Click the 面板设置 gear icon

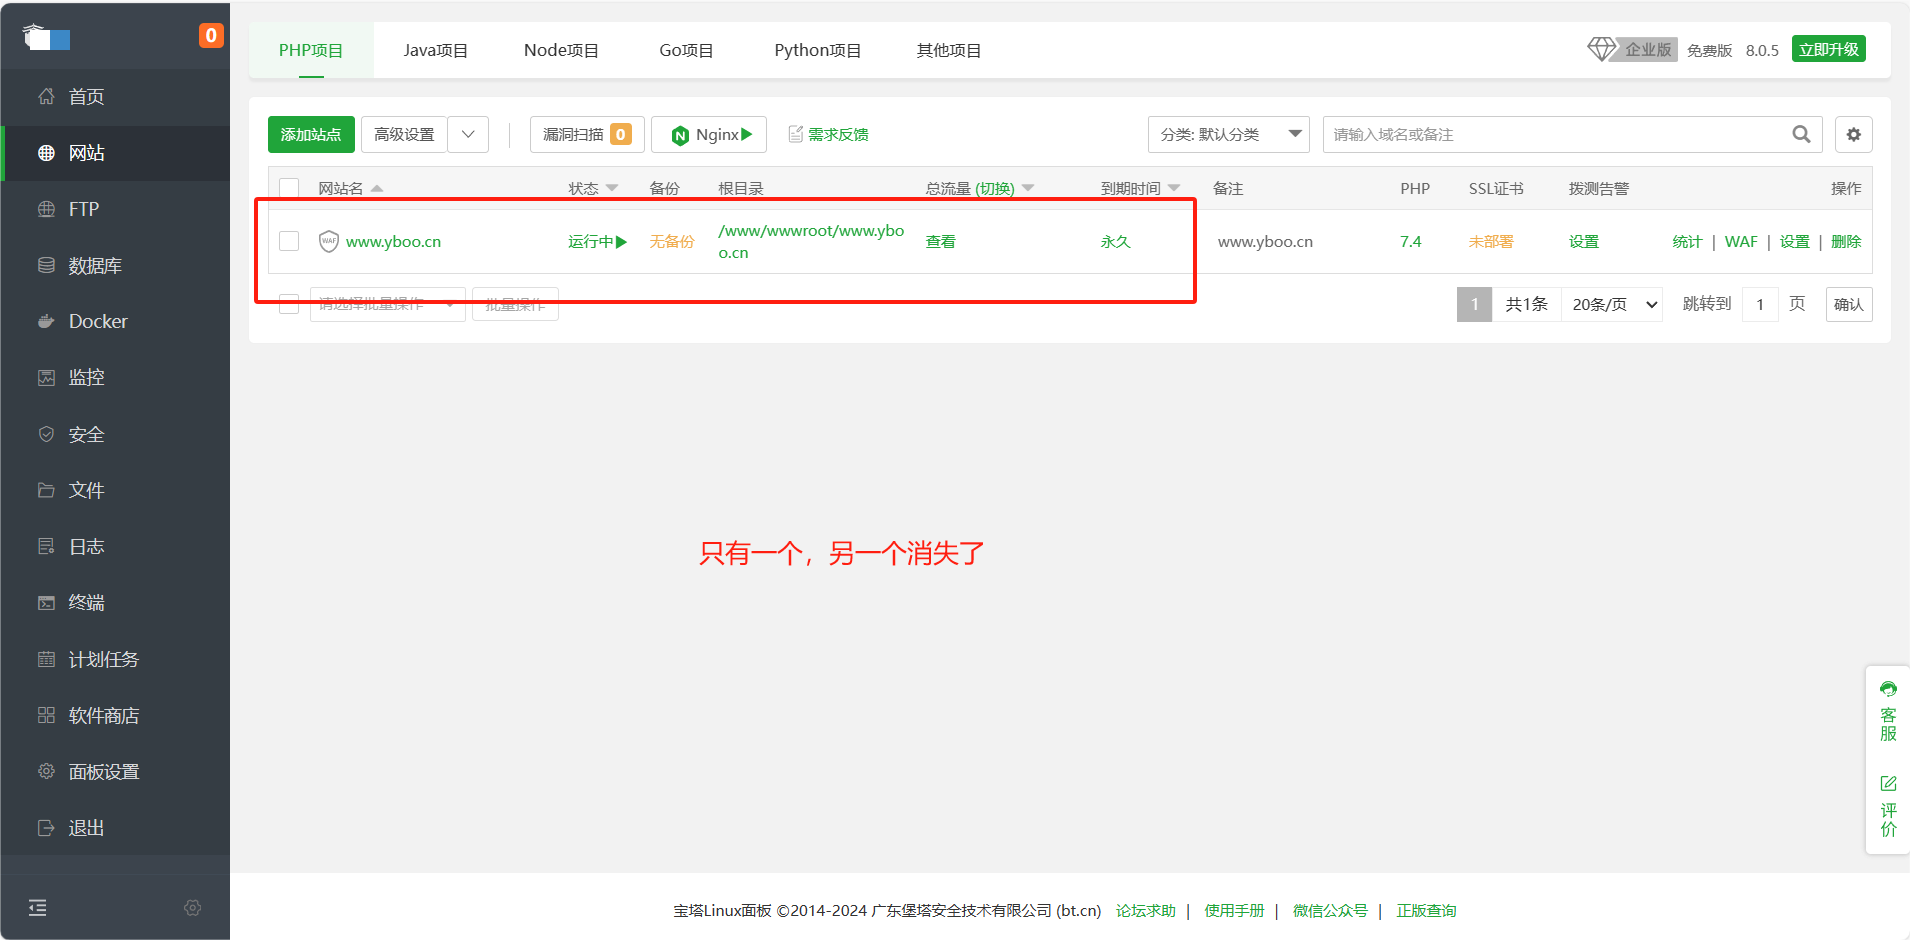coord(46,771)
